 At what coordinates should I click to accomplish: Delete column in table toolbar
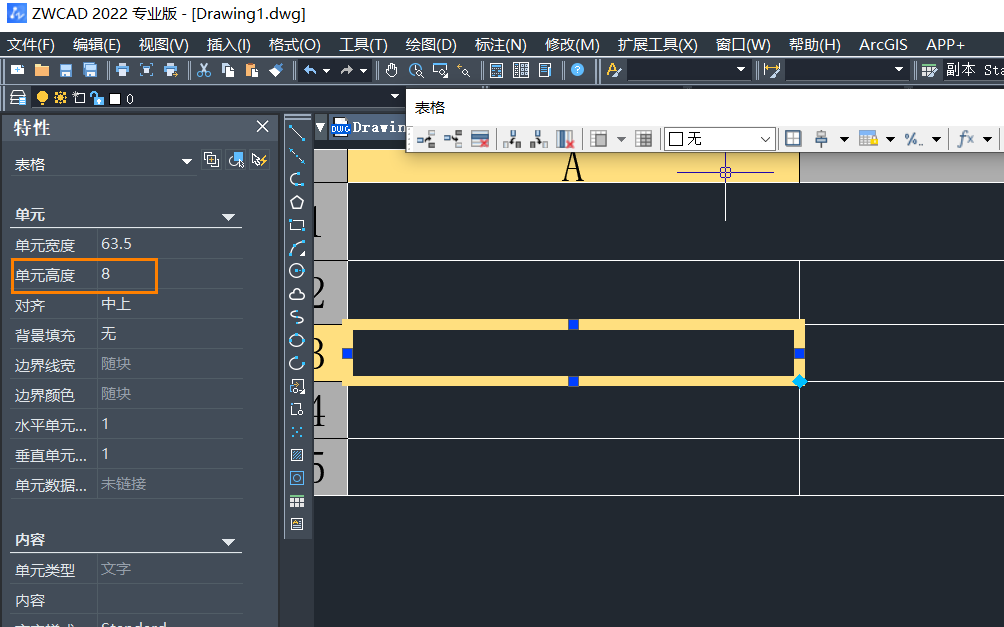pos(565,138)
